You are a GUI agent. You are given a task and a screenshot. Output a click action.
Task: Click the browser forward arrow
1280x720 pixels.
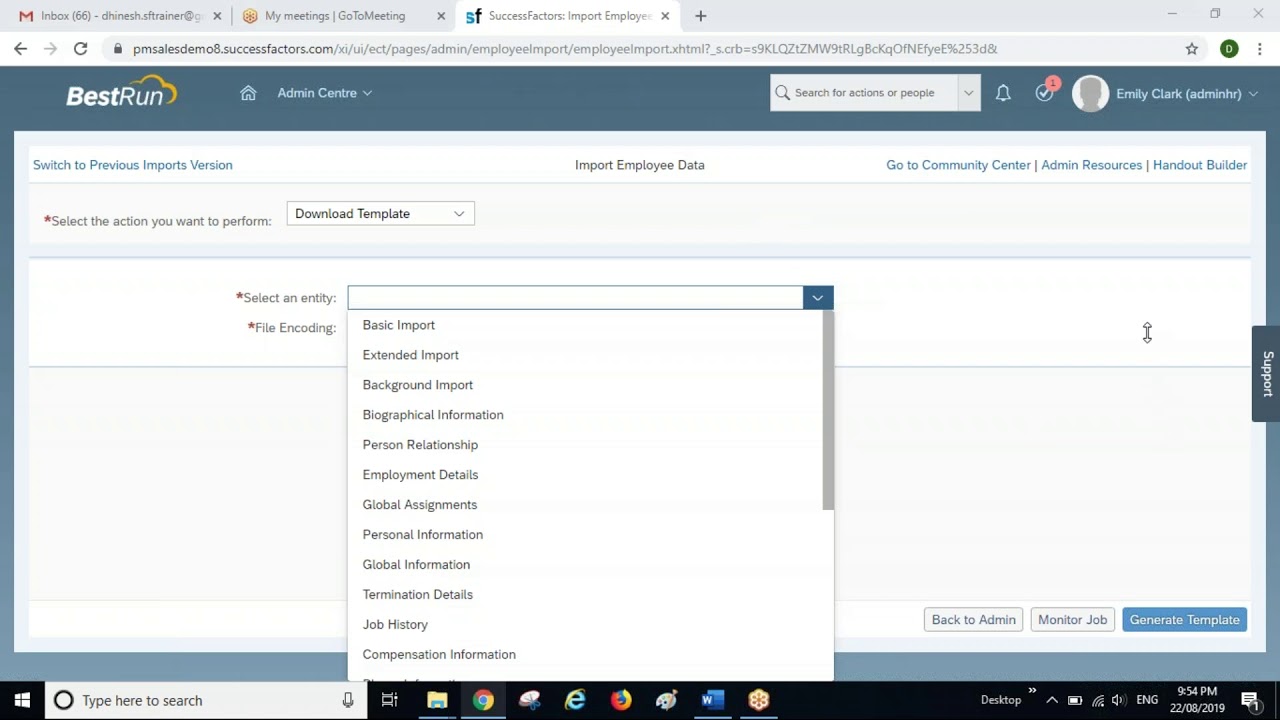50,48
